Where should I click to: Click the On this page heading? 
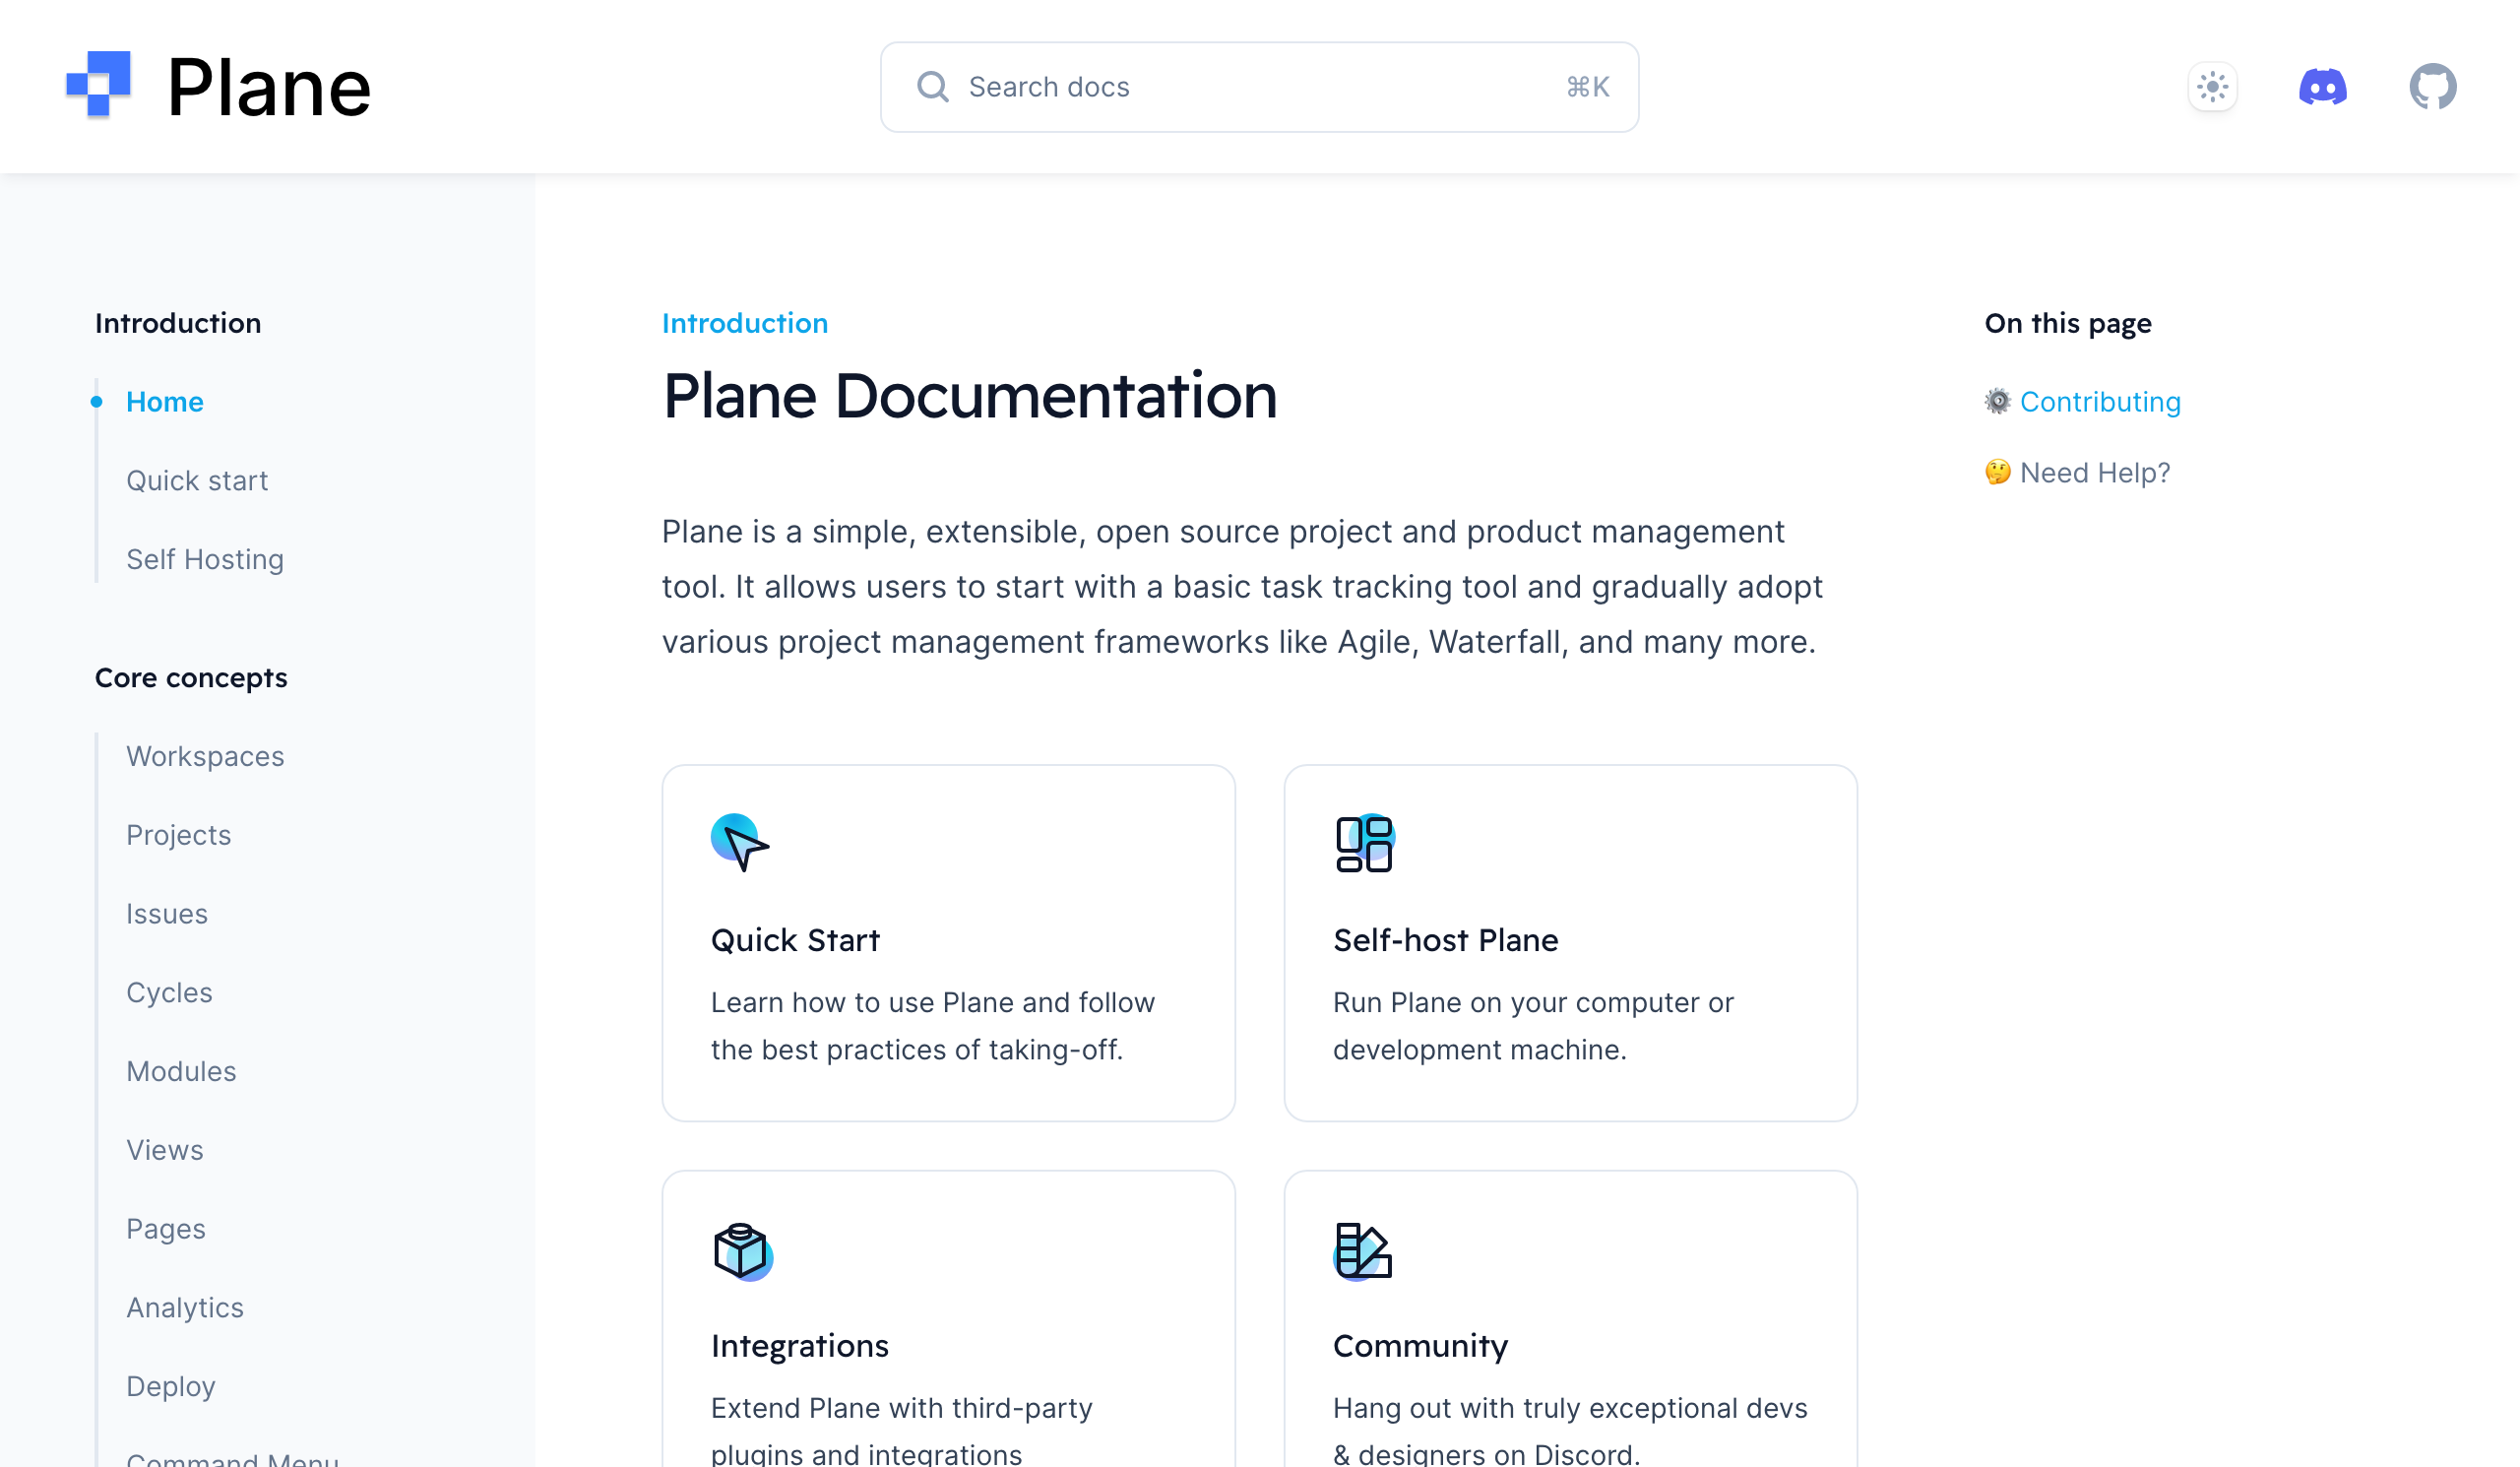click(x=2067, y=324)
